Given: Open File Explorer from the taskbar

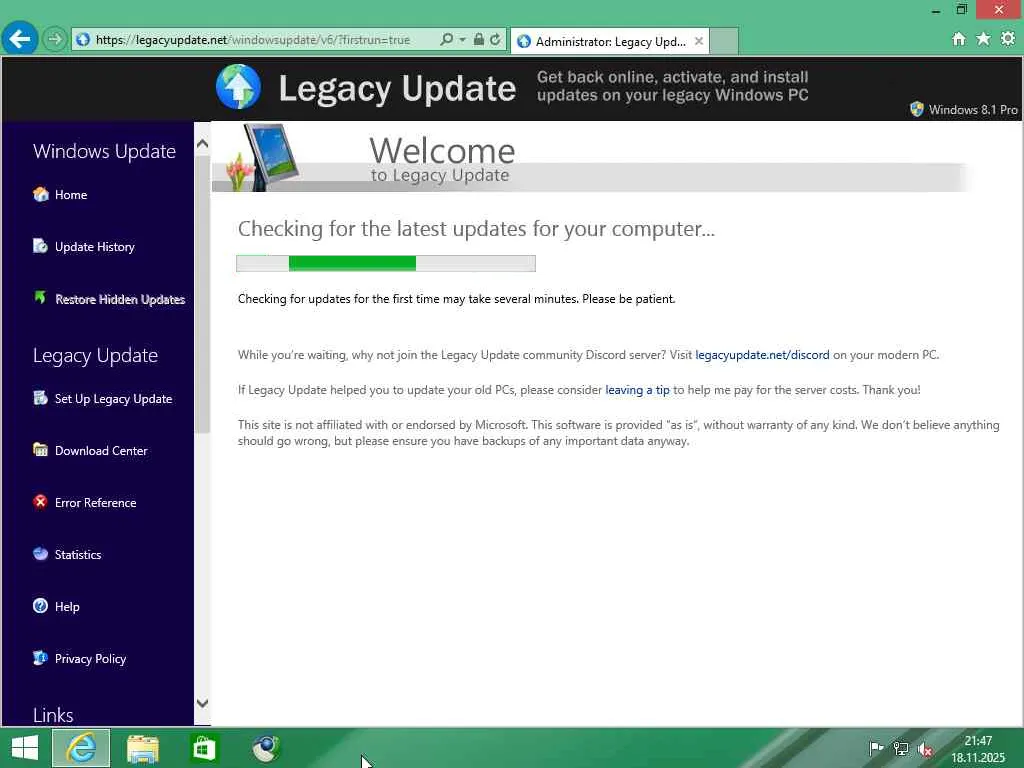Looking at the screenshot, I should click(x=143, y=748).
